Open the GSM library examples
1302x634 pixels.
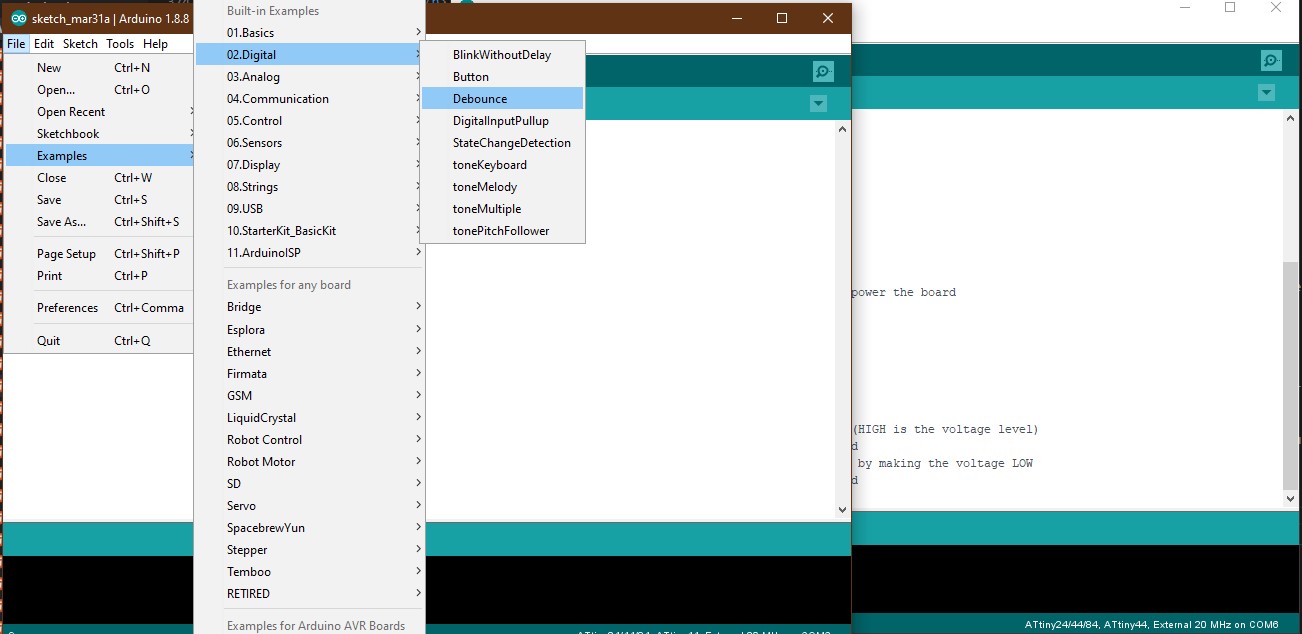310,396
